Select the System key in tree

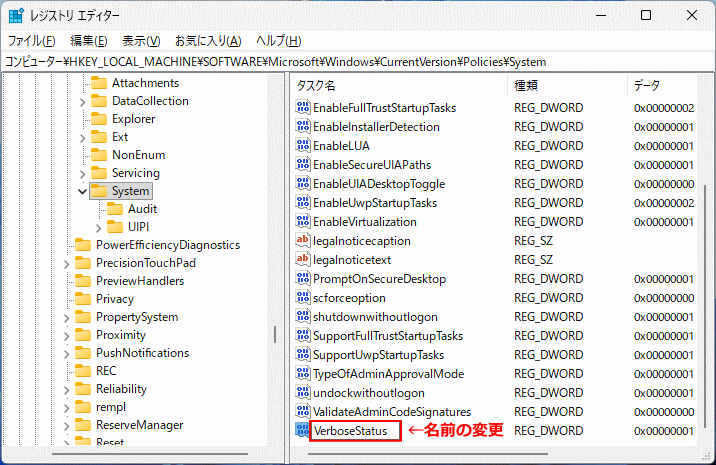[x=130, y=191]
